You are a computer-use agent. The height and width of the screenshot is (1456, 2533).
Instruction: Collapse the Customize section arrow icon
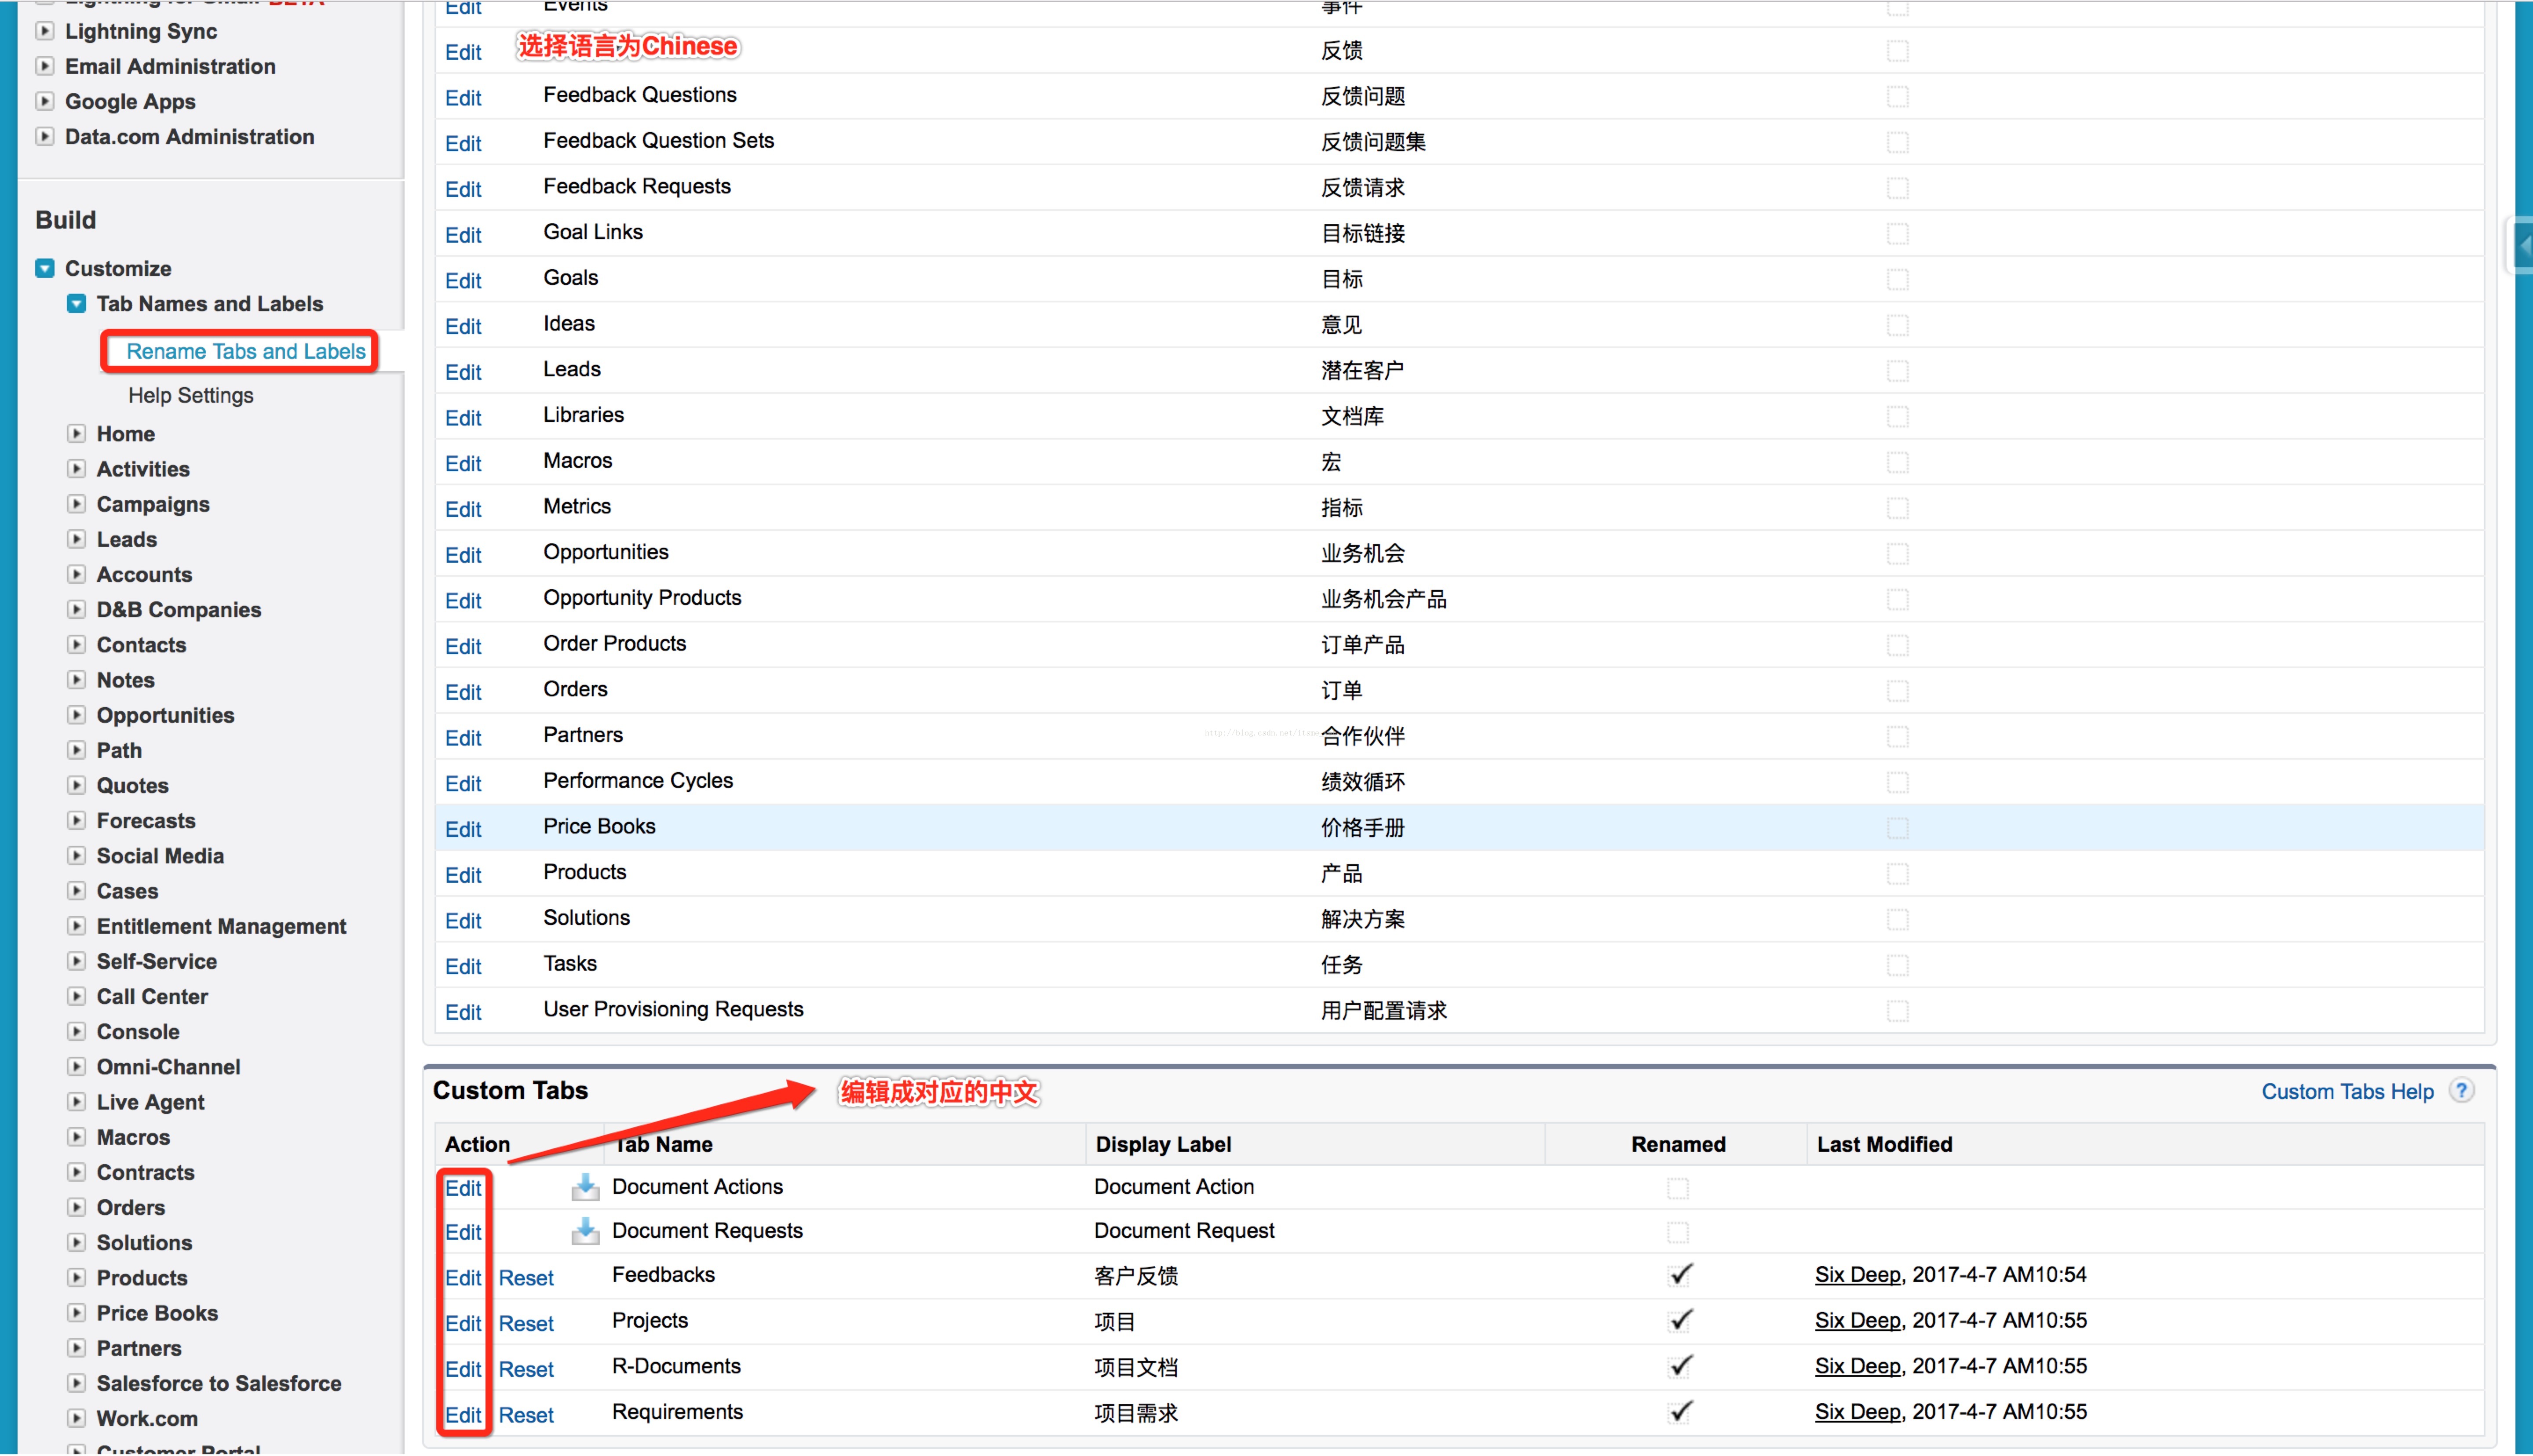pos(45,268)
